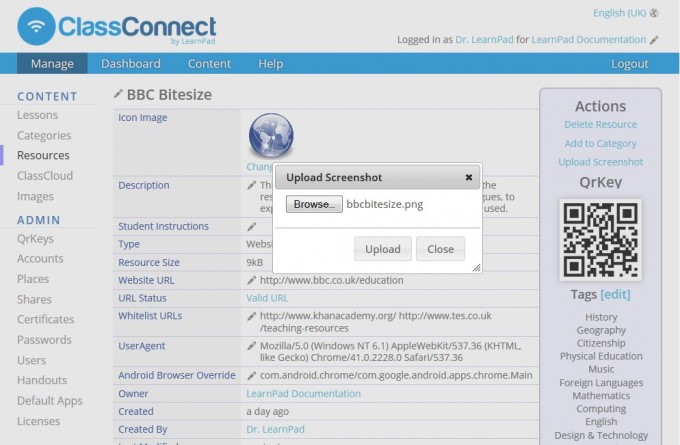Open the Manage tab
Image resolution: width=680 pixels, height=445 pixels.
click(x=52, y=64)
